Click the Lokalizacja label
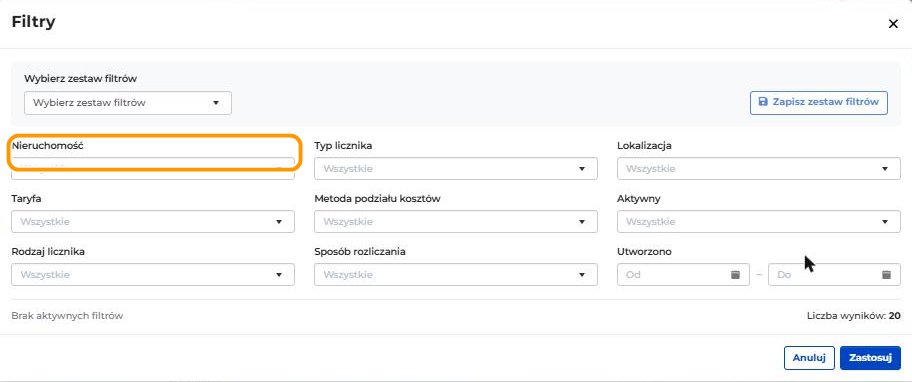The image size is (912, 382). [x=644, y=146]
